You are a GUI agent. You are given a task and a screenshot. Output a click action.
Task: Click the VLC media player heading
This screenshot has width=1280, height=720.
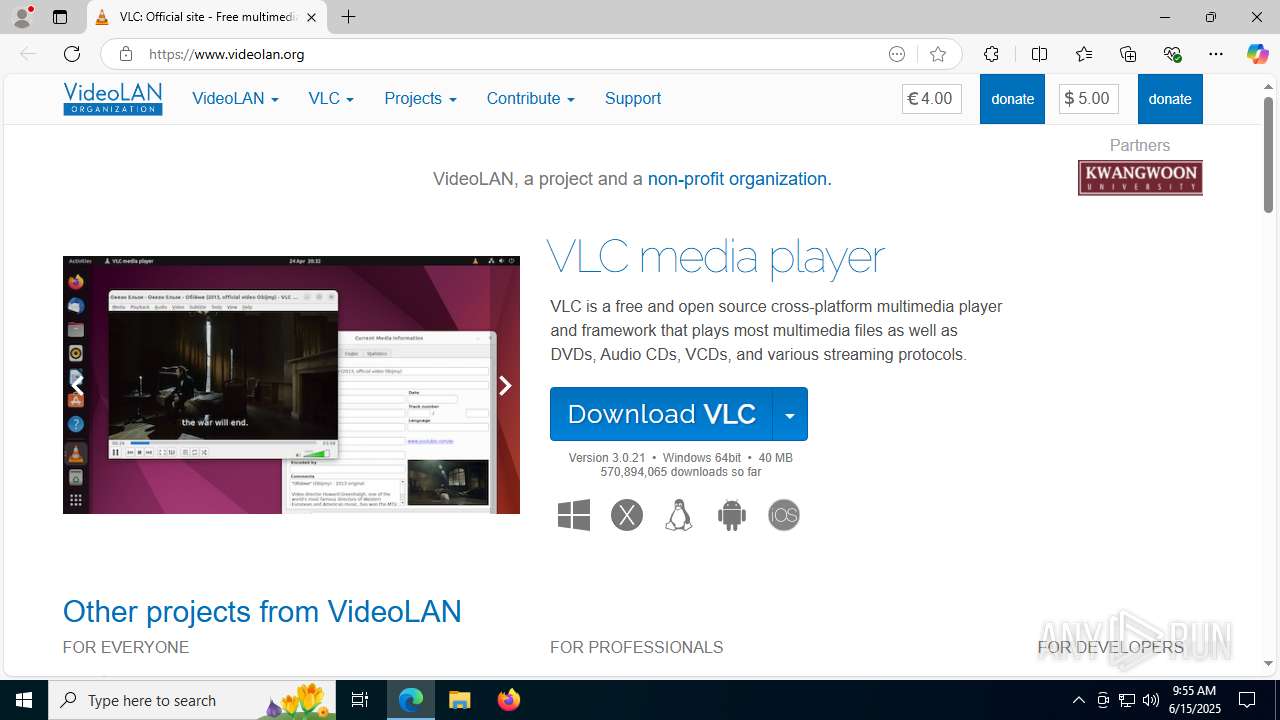[x=716, y=257]
